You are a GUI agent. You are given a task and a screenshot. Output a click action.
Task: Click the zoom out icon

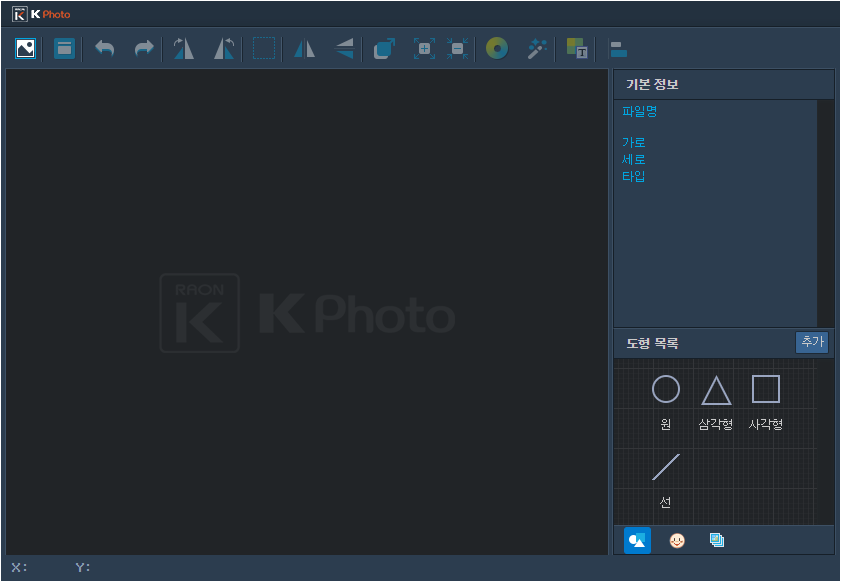click(458, 49)
